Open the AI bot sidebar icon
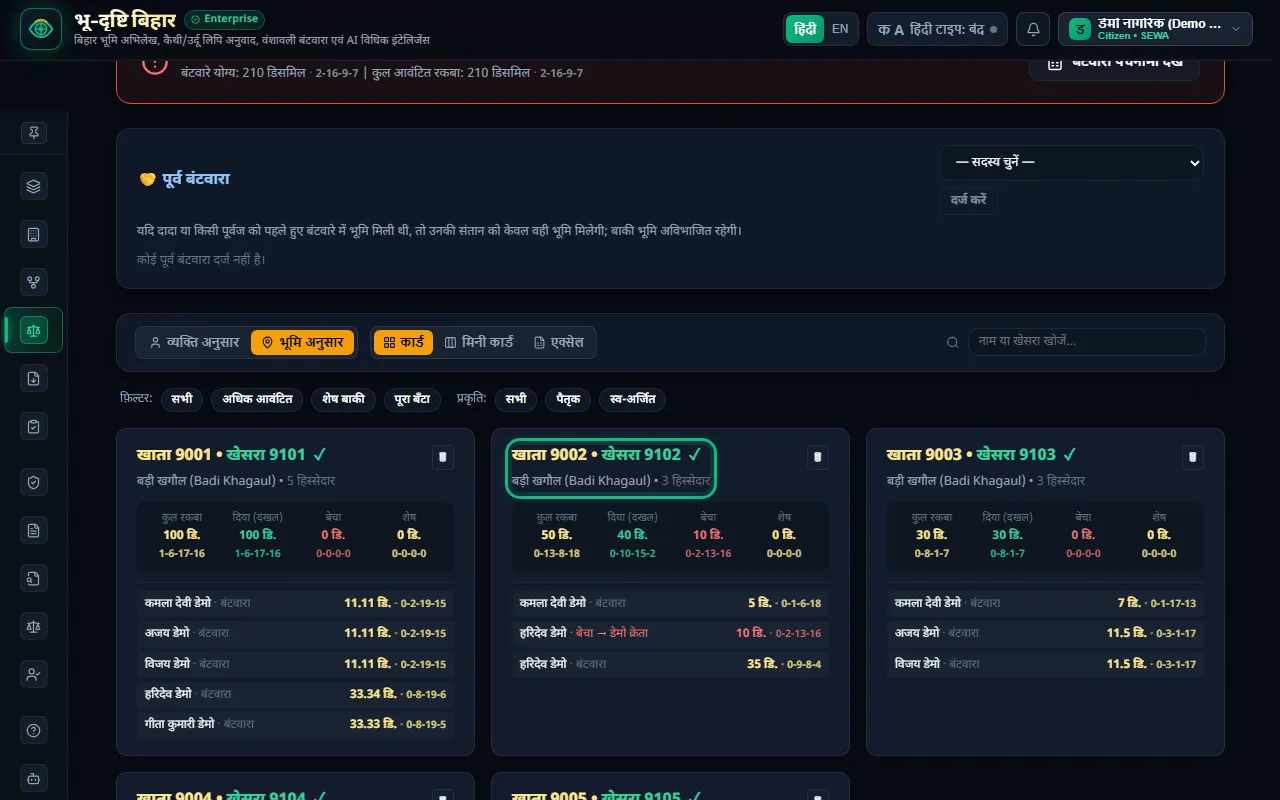 click(x=34, y=778)
